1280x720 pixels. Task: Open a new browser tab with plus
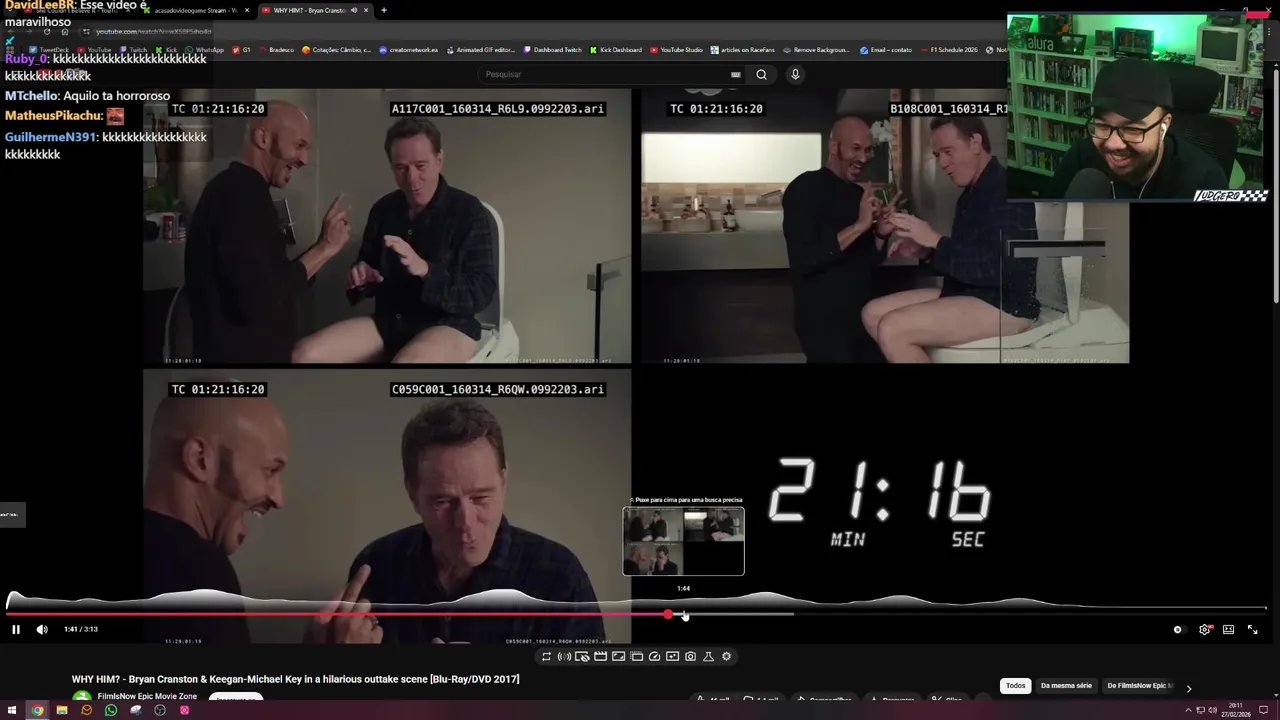pyautogui.click(x=384, y=10)
